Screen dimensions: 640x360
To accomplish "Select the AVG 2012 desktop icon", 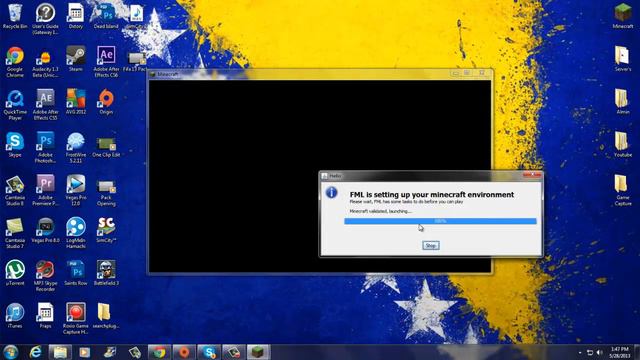I will click(x=76, y=102).
